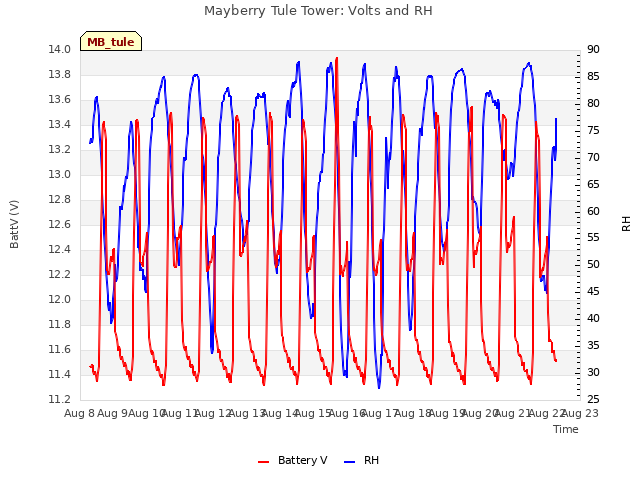Image resolution: width=640 pixels, height=480 pixels.
Task: Click the 11.6 left axis tick label
Action: (60, 349)
